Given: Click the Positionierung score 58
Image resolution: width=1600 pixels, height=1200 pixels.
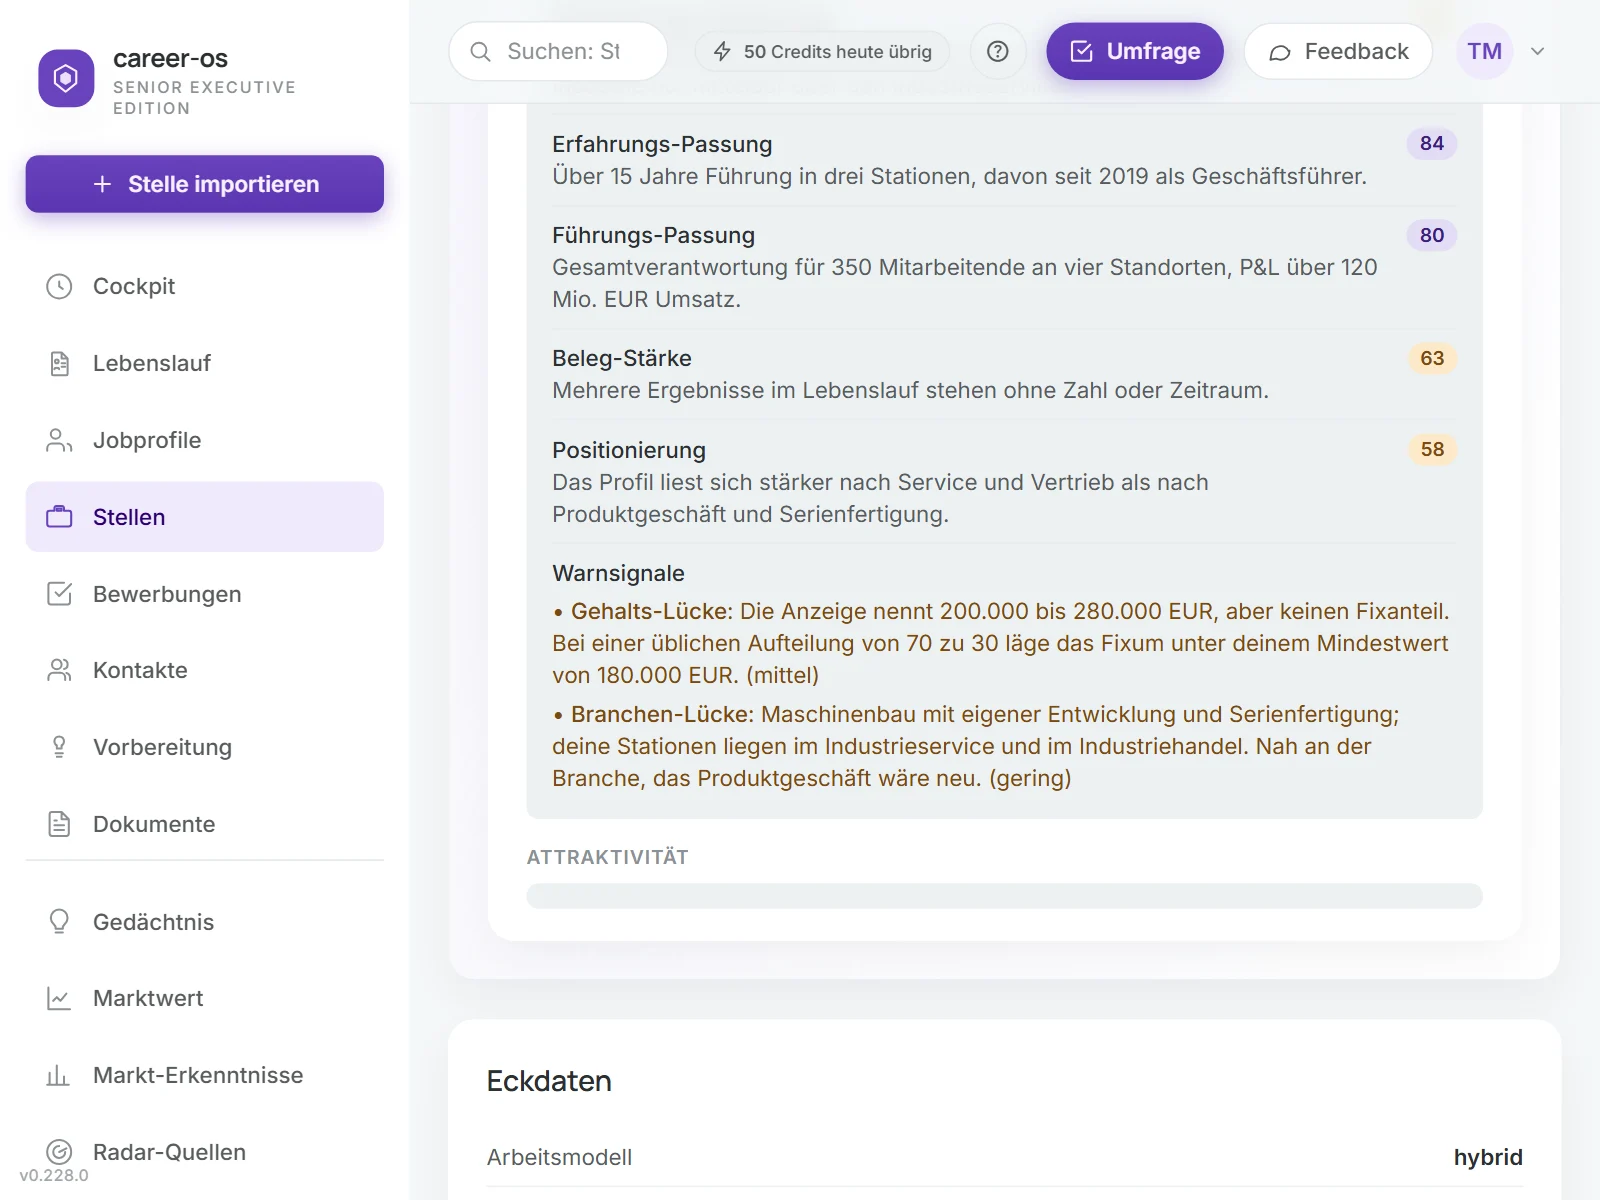Looking at the screenshot, I should pyautogui.click(x=1432, y=450).
